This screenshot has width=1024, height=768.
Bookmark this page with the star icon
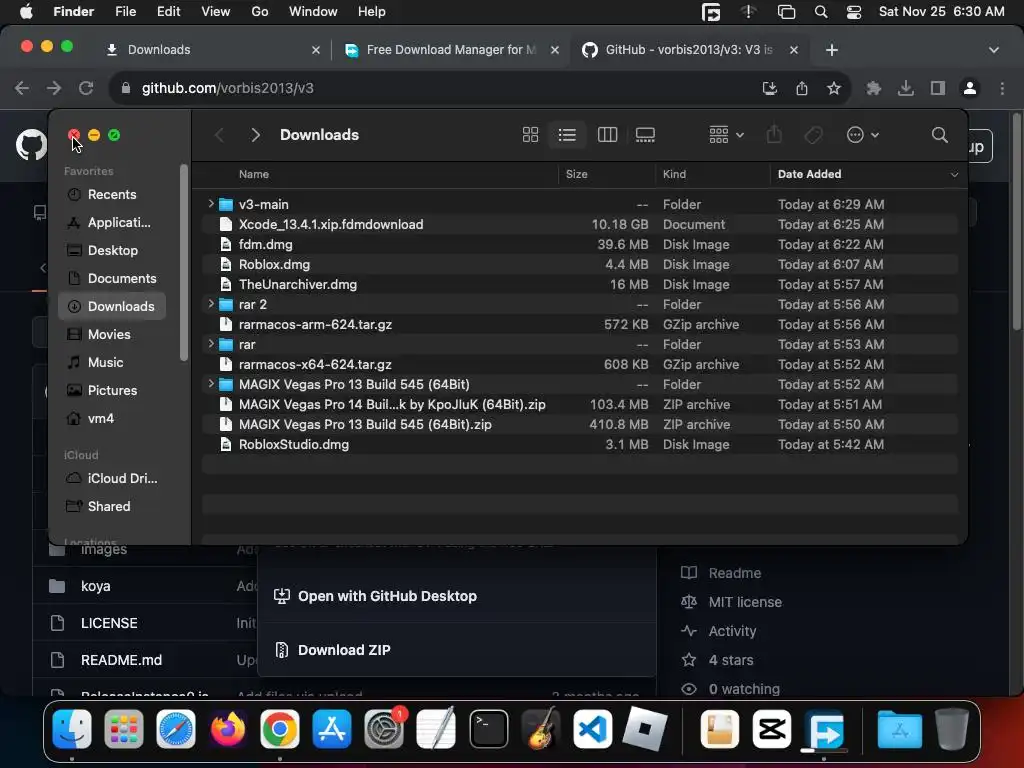(x=833, y=88)
